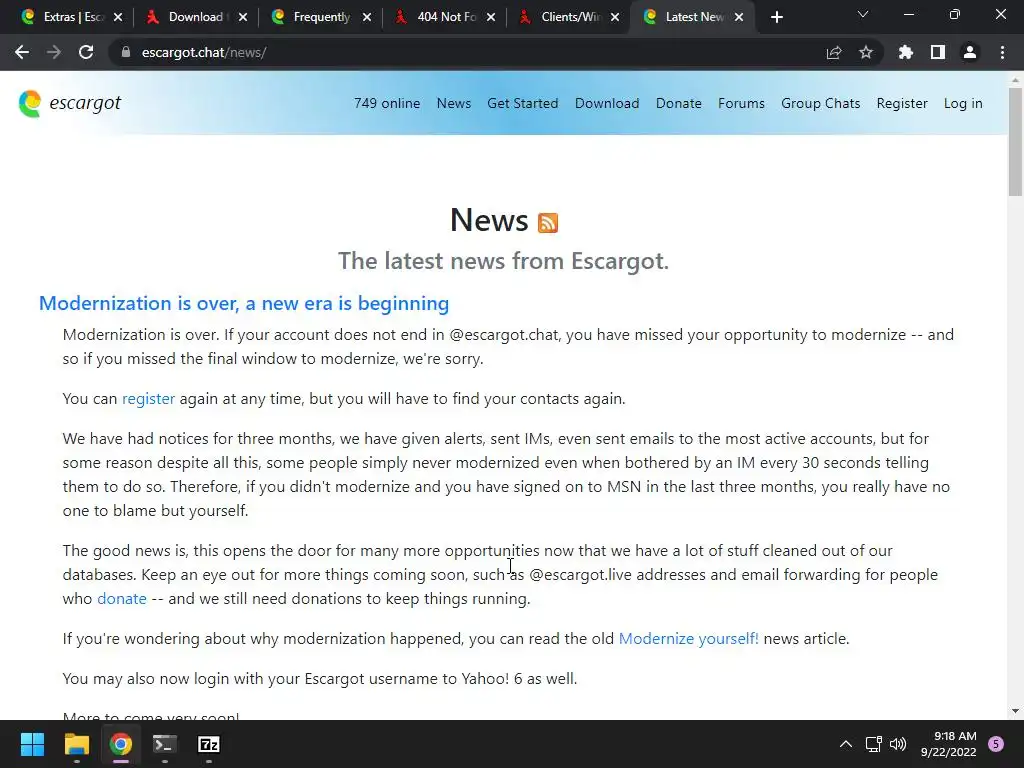Open the taskbar clock and date
Viewport: 1024px width, 768px height.
point(948,744)
